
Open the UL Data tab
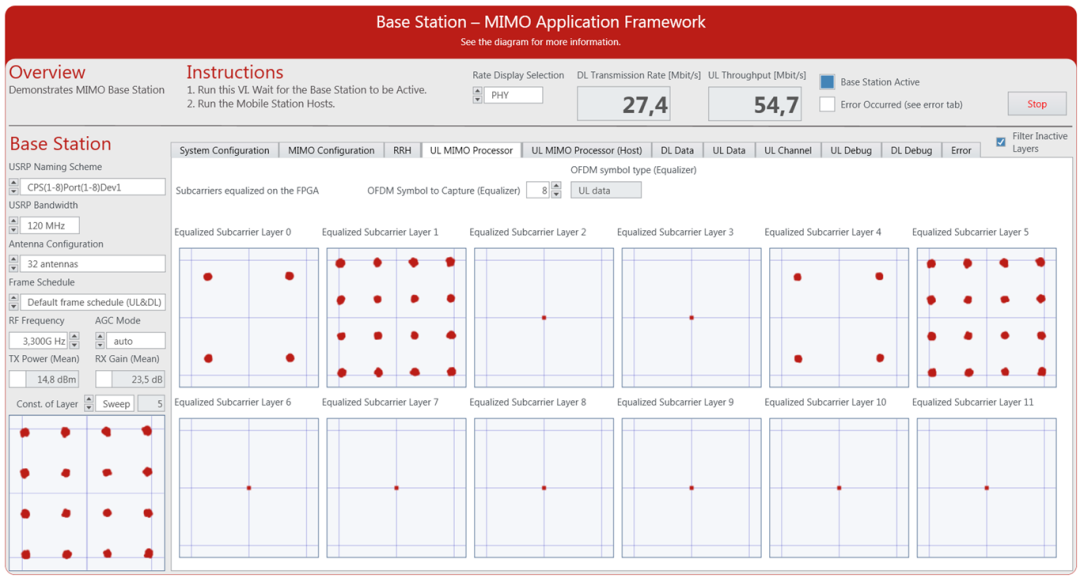coord(729,151)
